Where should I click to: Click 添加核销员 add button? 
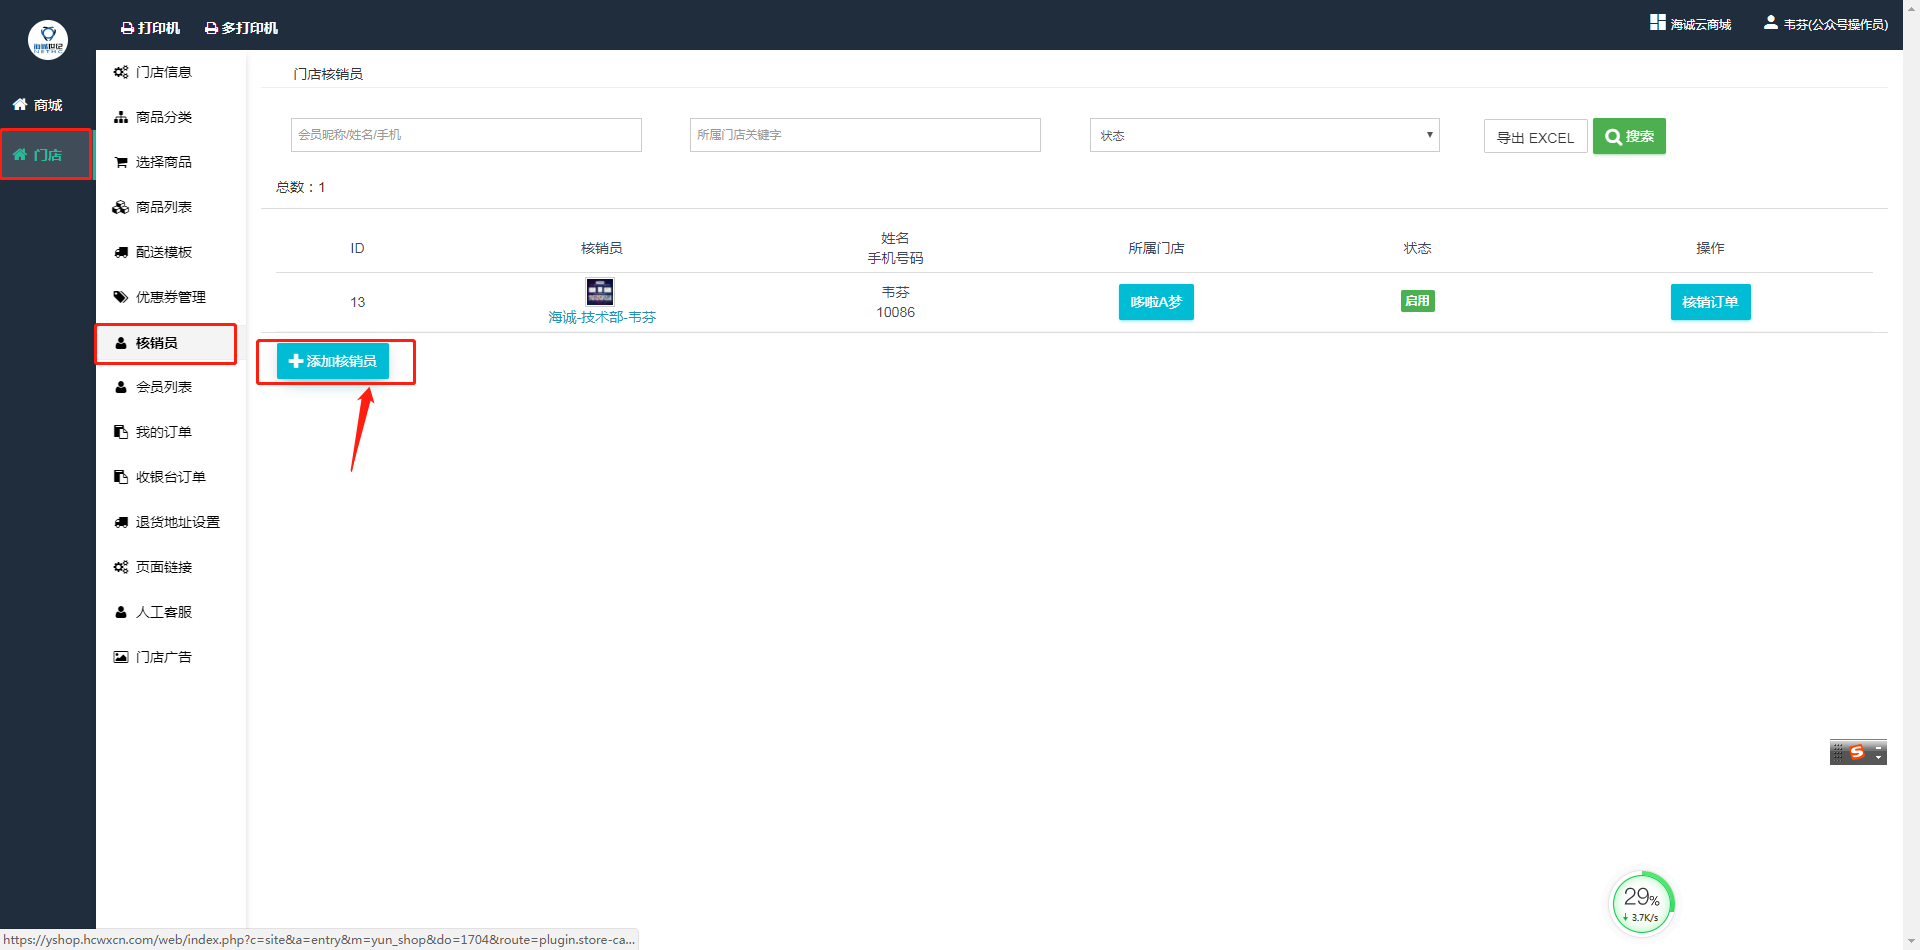[333, 361]
